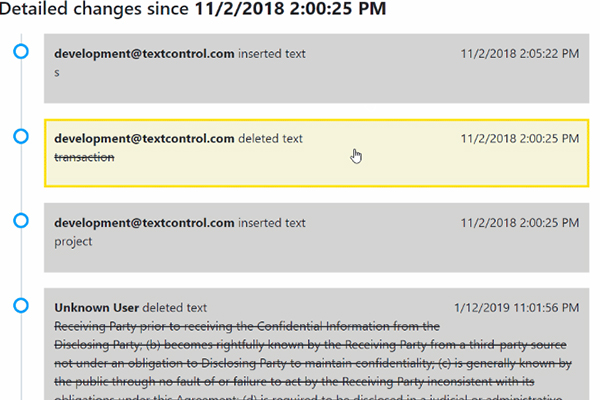Viewport: 600px width, 400px height.
Task: Open the change card with inserted text "s"
Action: [x=316, y=69]
